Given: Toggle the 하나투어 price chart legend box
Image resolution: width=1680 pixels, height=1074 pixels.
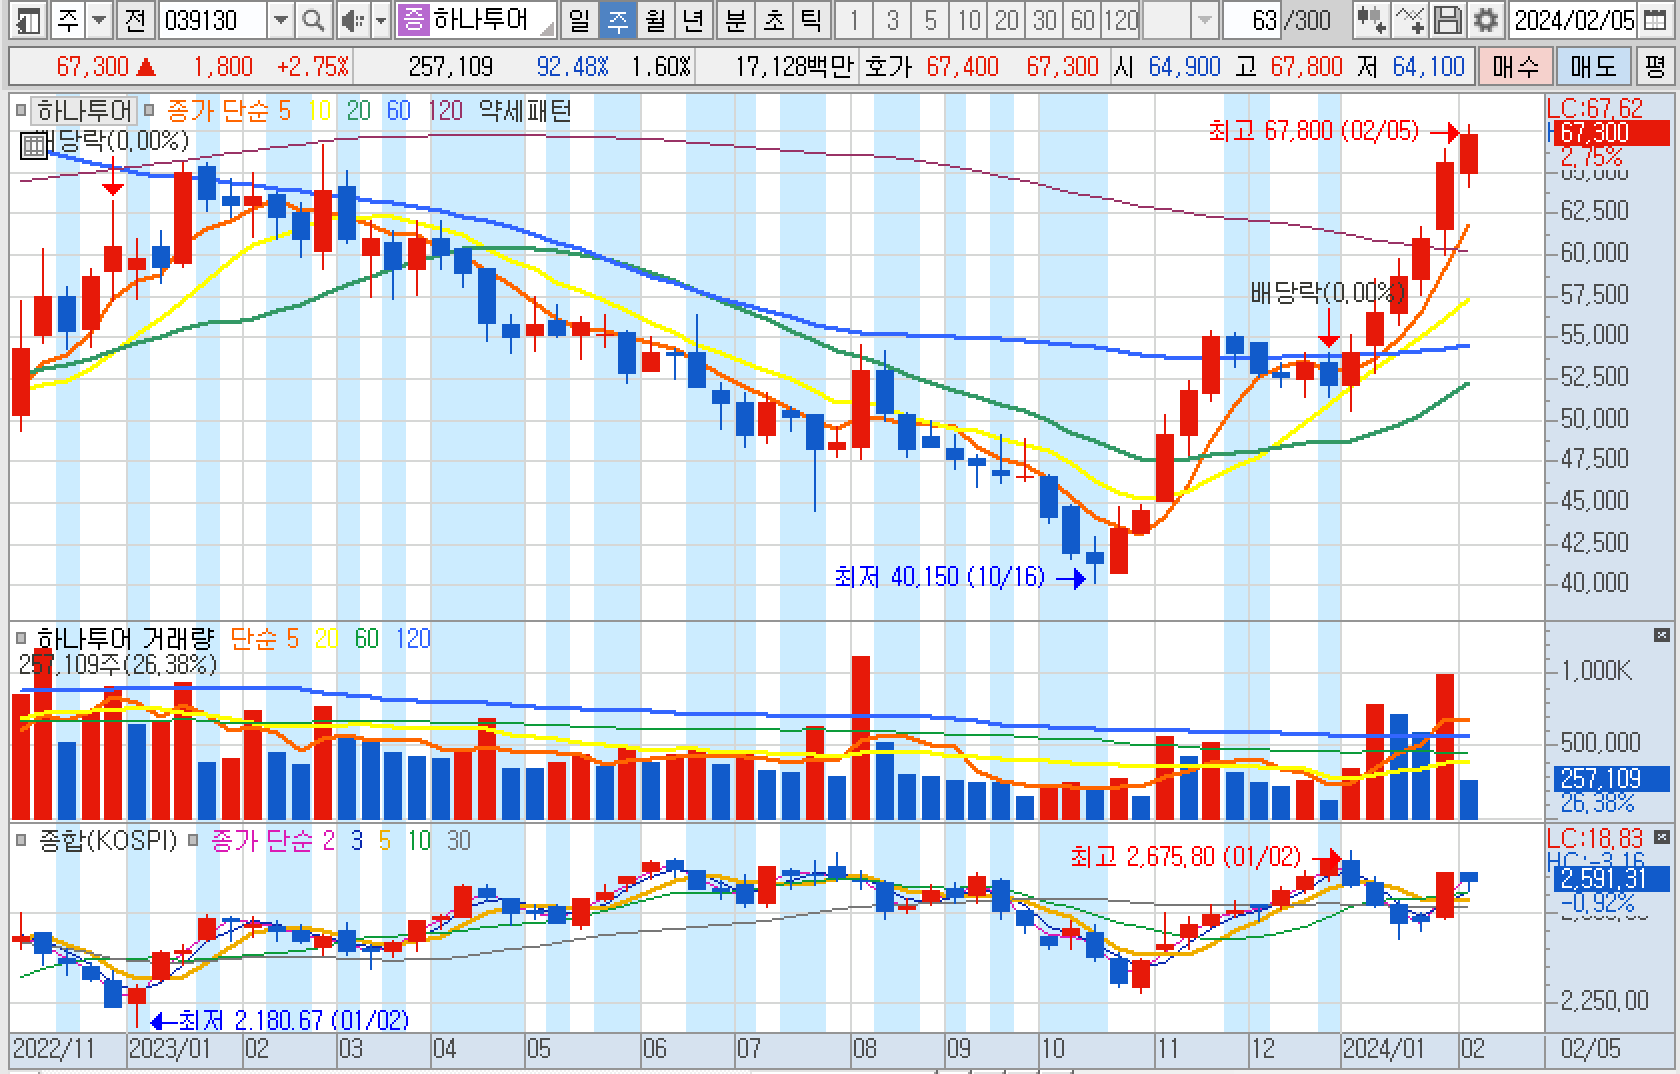Looking at the screenshot, I should tap(22, 111).
